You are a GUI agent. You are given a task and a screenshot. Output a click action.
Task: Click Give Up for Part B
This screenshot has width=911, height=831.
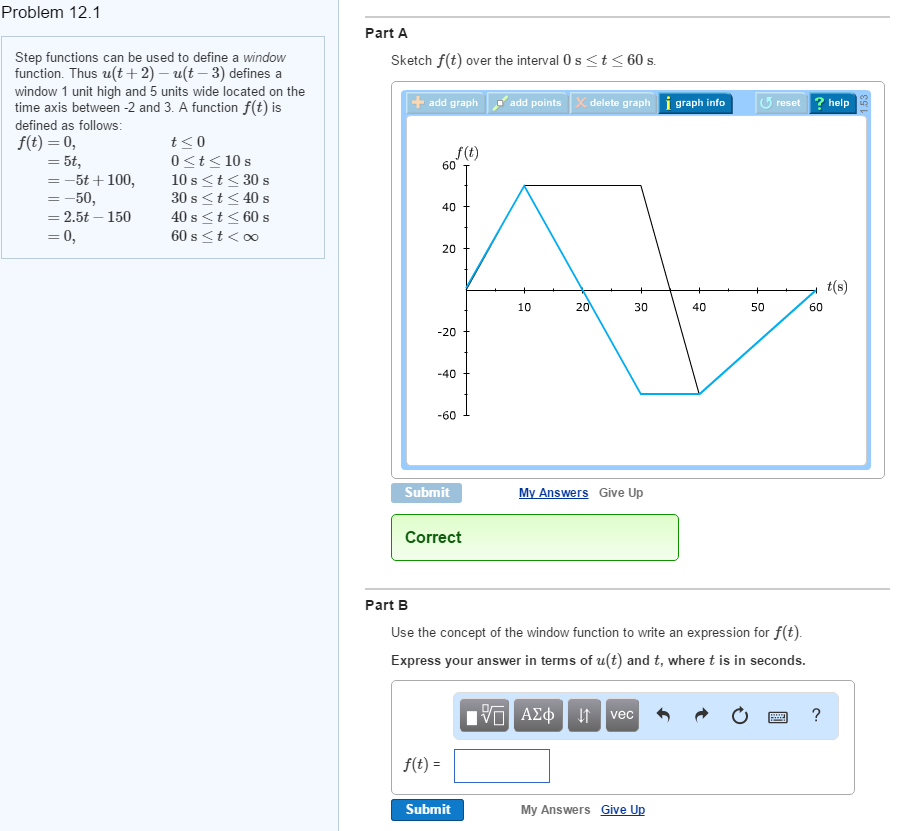click(x=622, y=810)
